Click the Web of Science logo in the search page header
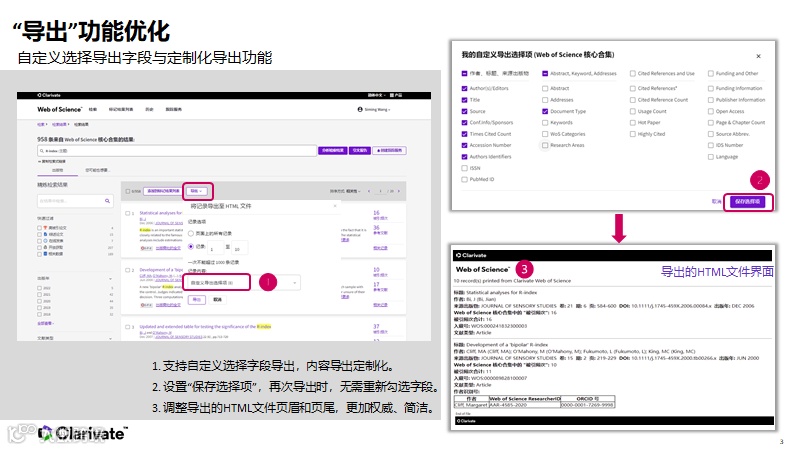The image size is (800, 450). pos(59,109)
